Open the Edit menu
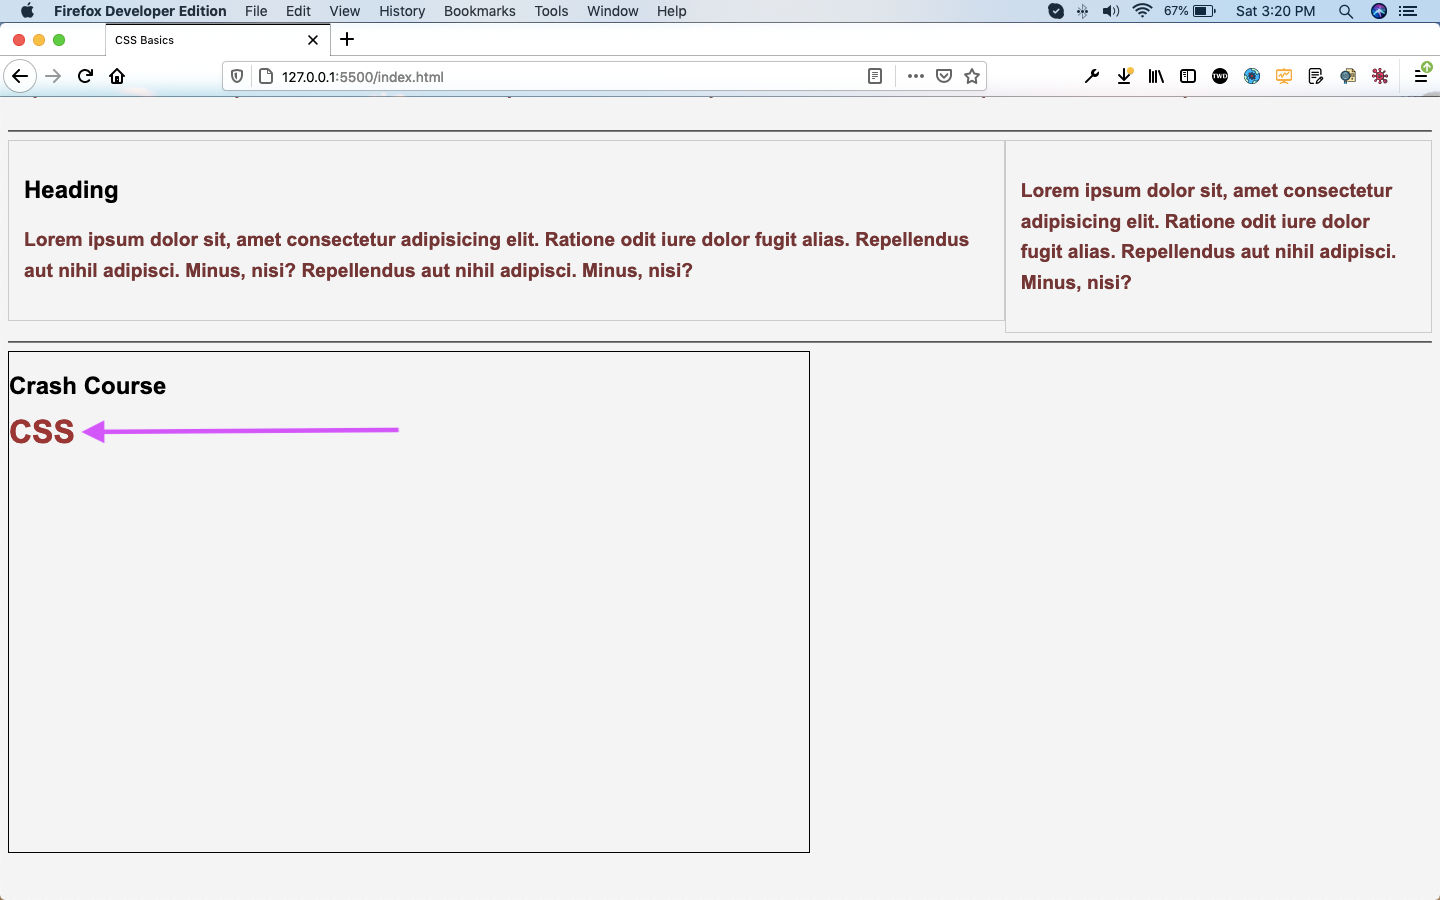Image resolution: width=1440 pixels, height=900 pixels. pyautogui.click(x=298, y=11)
